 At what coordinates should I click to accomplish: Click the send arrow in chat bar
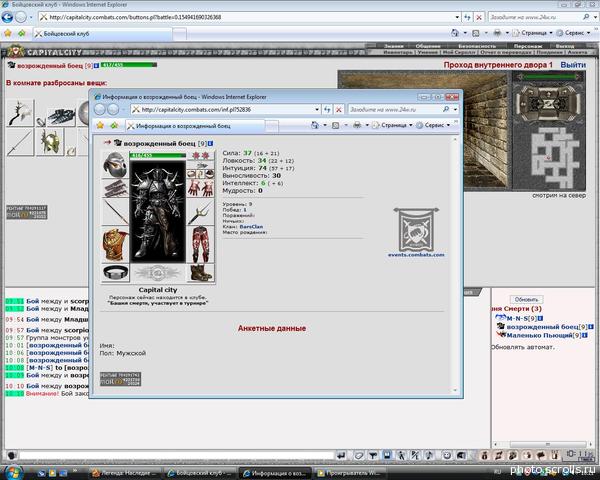pyautogui.click(x=341, y=455)
